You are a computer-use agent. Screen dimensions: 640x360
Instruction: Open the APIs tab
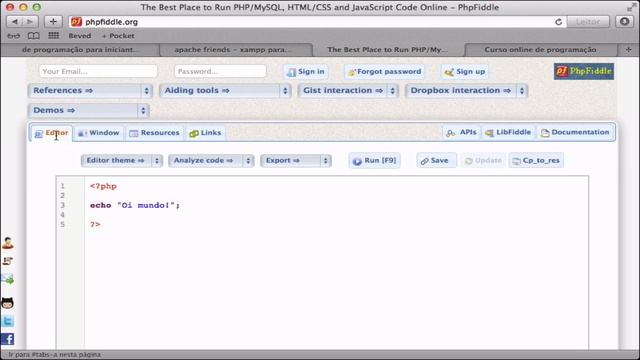[x=462, y=133]
